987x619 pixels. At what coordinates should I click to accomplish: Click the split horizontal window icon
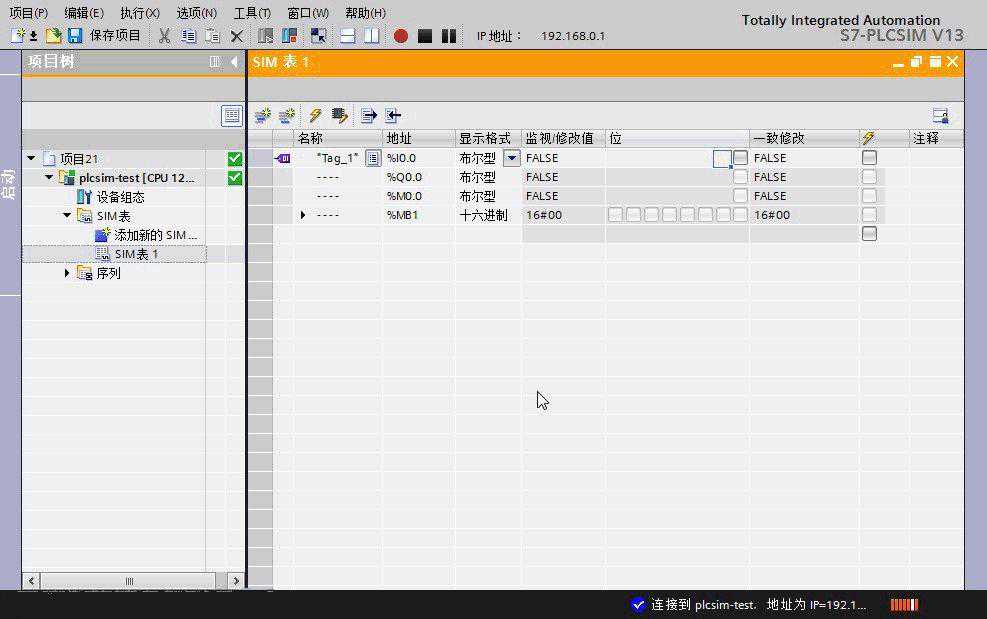[347, 36]
